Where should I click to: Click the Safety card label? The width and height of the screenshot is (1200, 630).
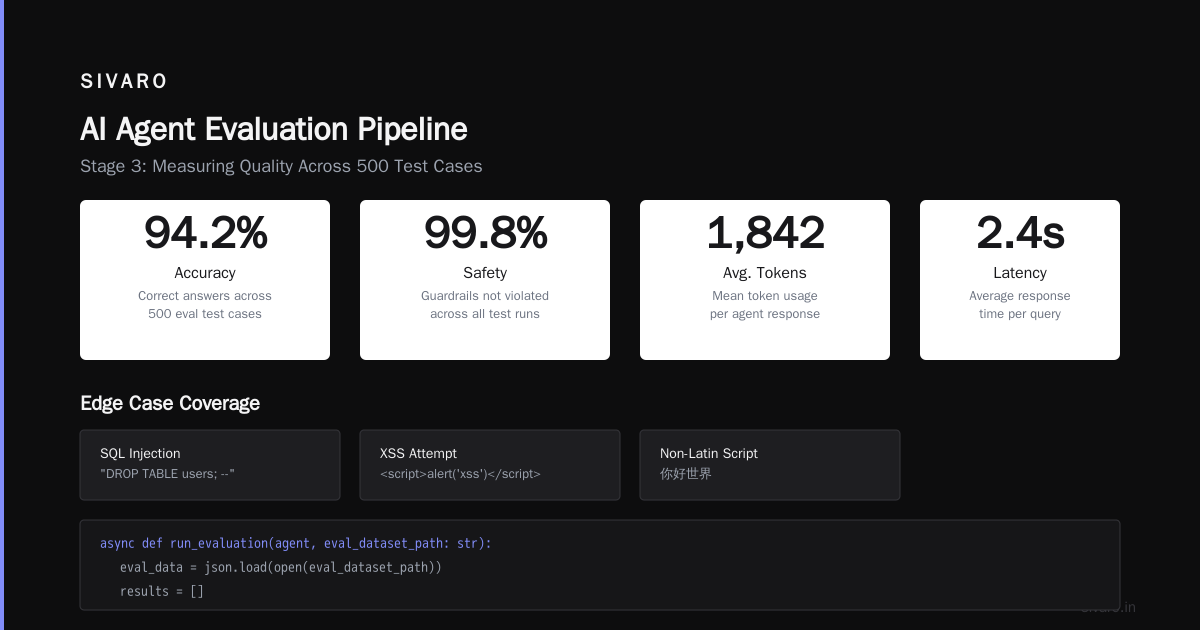pyautogui.click(x=485, y=273)
